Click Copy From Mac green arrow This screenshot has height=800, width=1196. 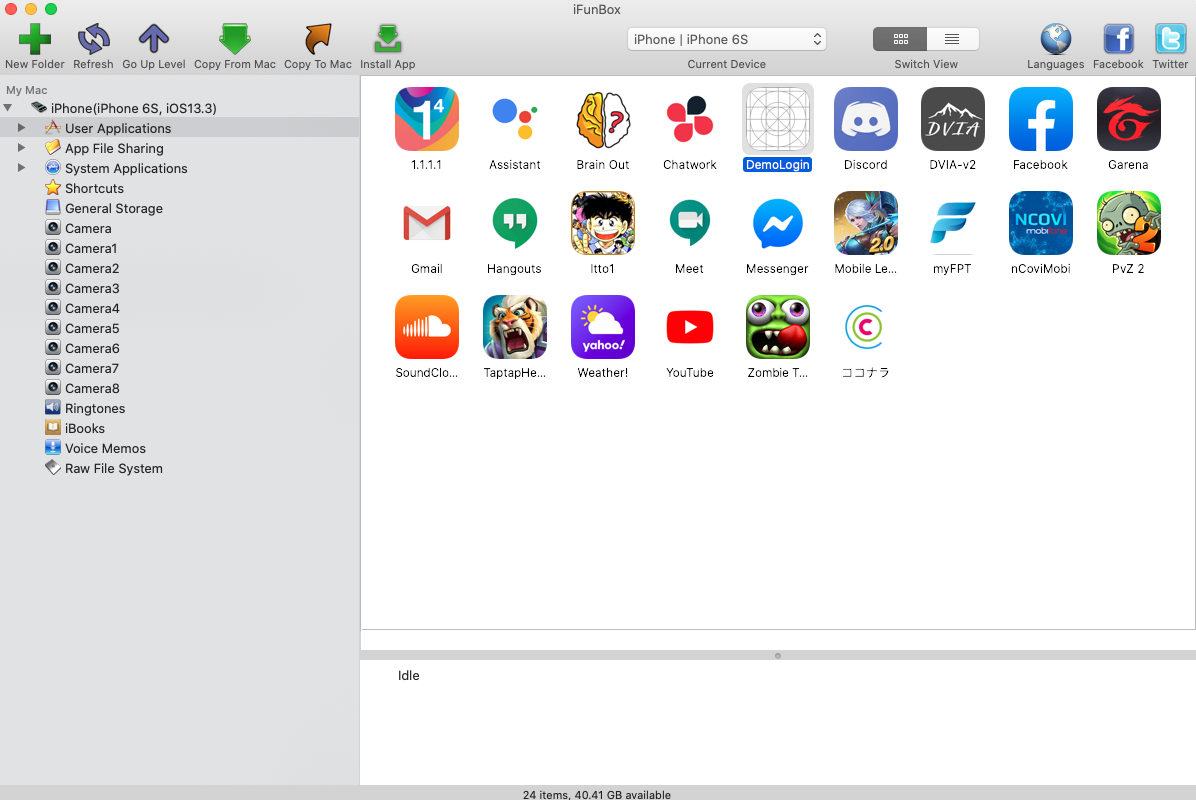(x=234, y=40)
